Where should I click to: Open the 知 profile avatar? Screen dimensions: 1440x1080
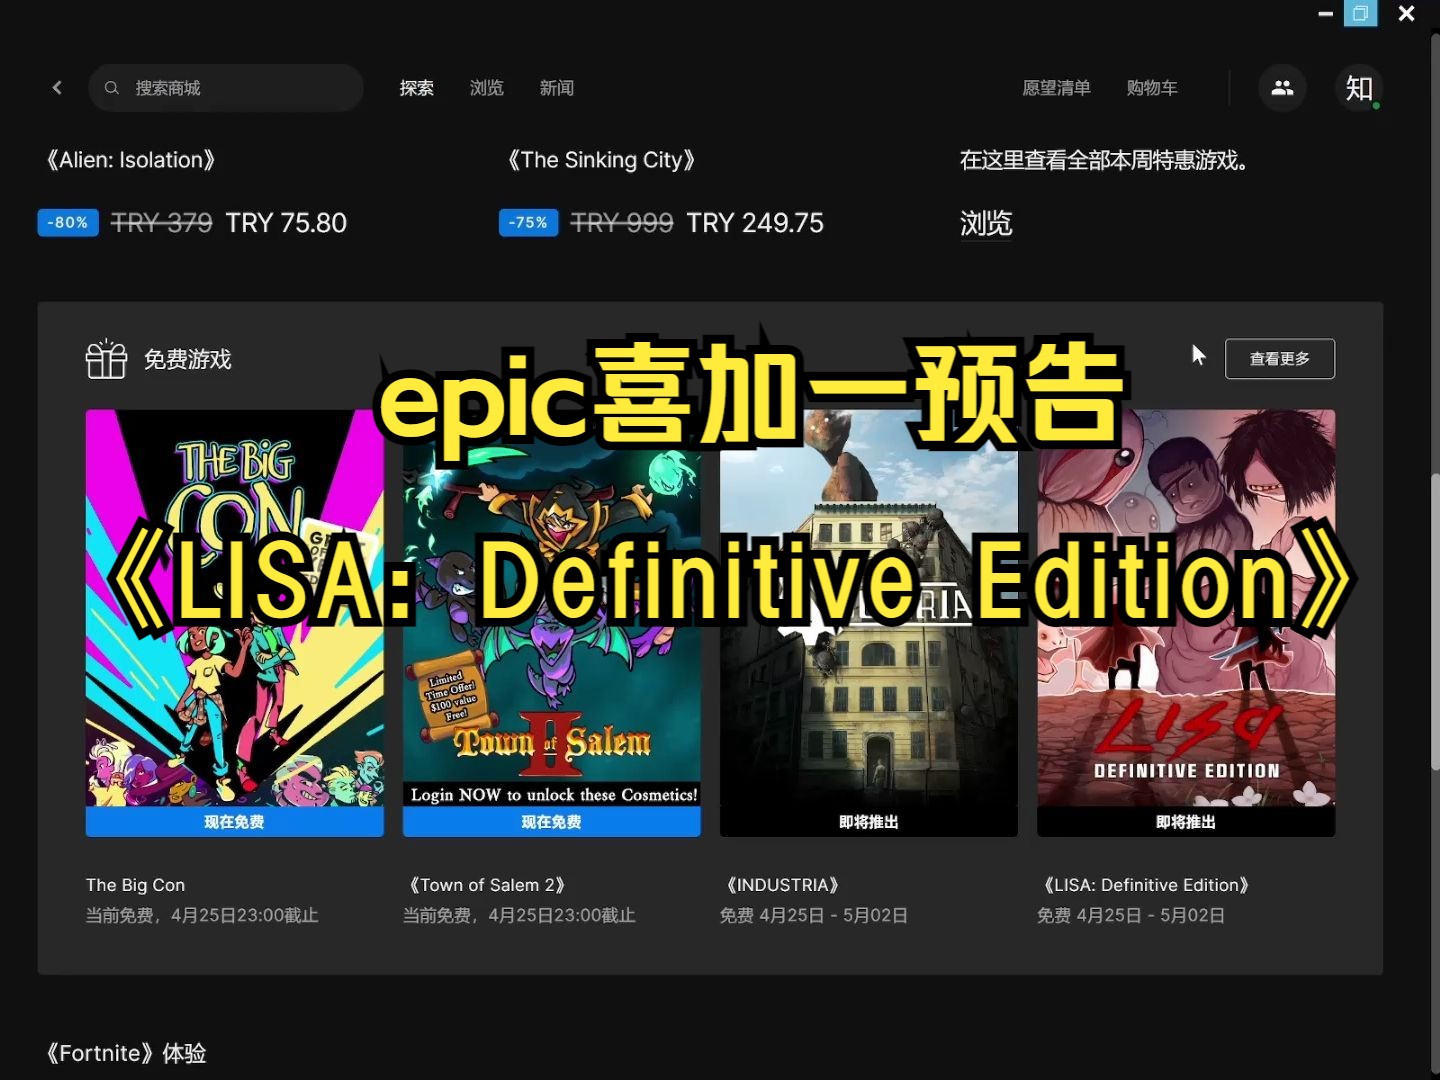pos(1359,88)
